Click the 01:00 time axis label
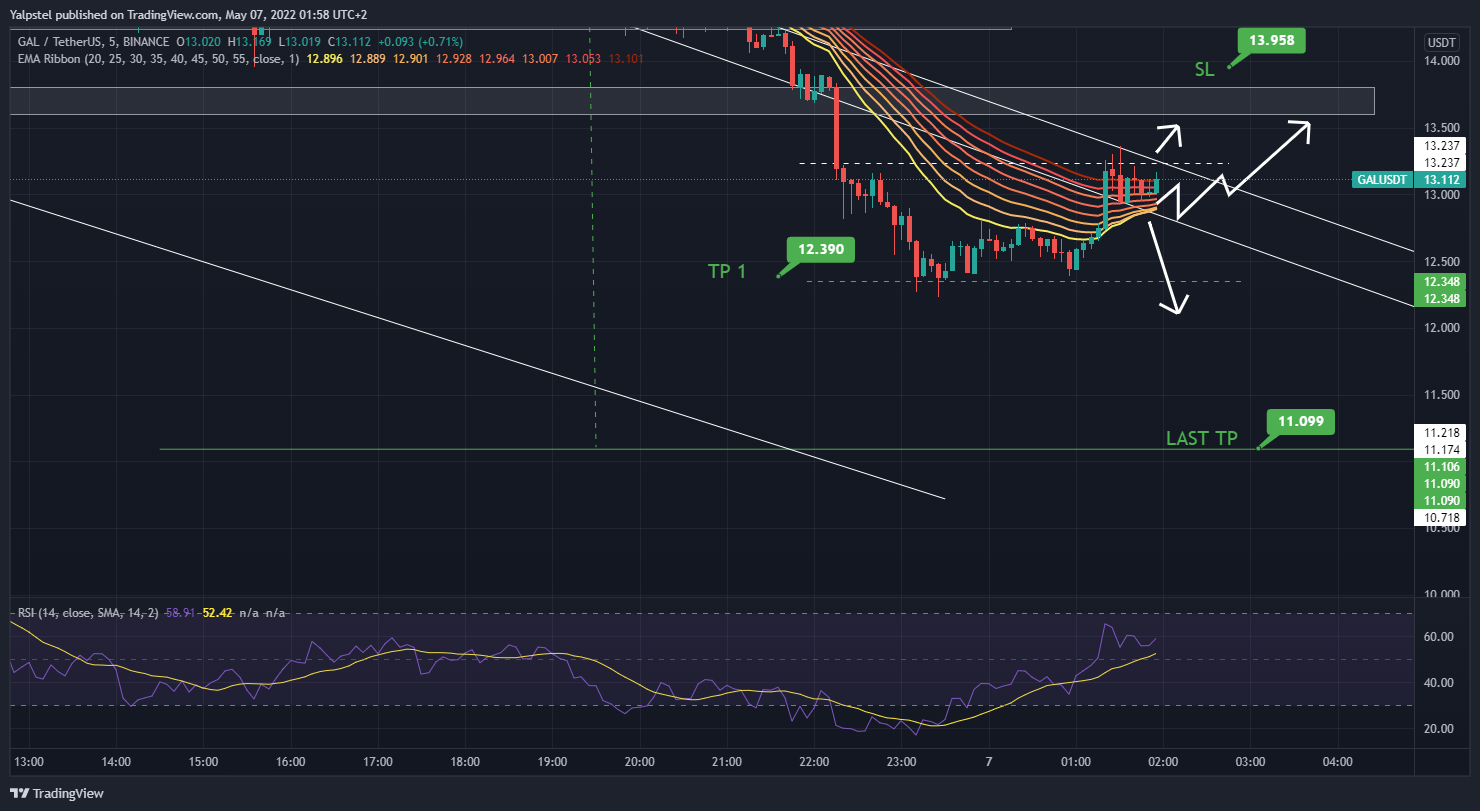Viewport: 1480px width, 811px height. click(x=1076, y=762)
